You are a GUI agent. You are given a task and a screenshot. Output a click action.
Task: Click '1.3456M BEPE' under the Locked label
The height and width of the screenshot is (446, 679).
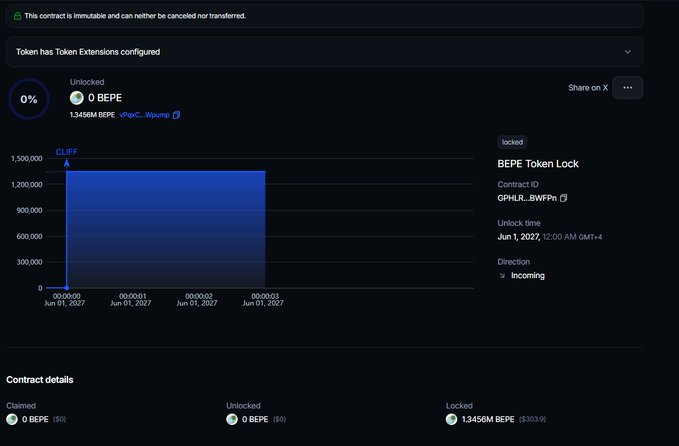[x=488, y=419]
